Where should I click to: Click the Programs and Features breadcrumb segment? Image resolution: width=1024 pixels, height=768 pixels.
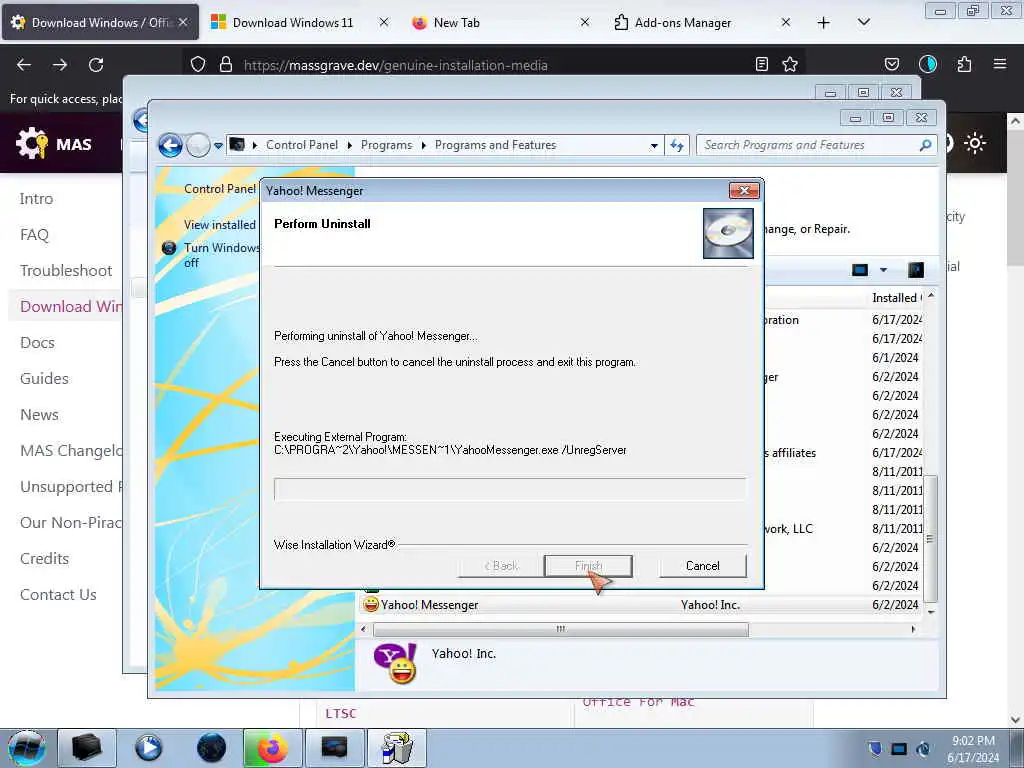click(495, 145)
